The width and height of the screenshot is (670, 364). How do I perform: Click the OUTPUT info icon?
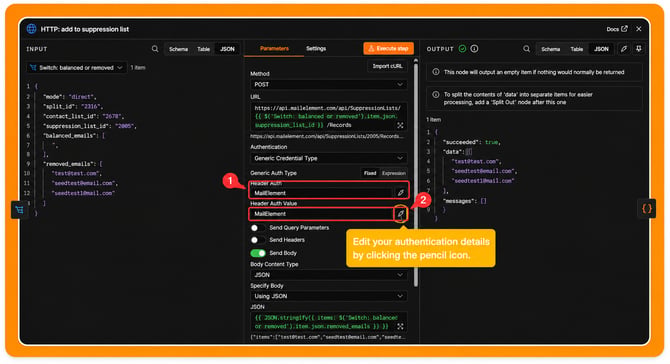(474, 49)
